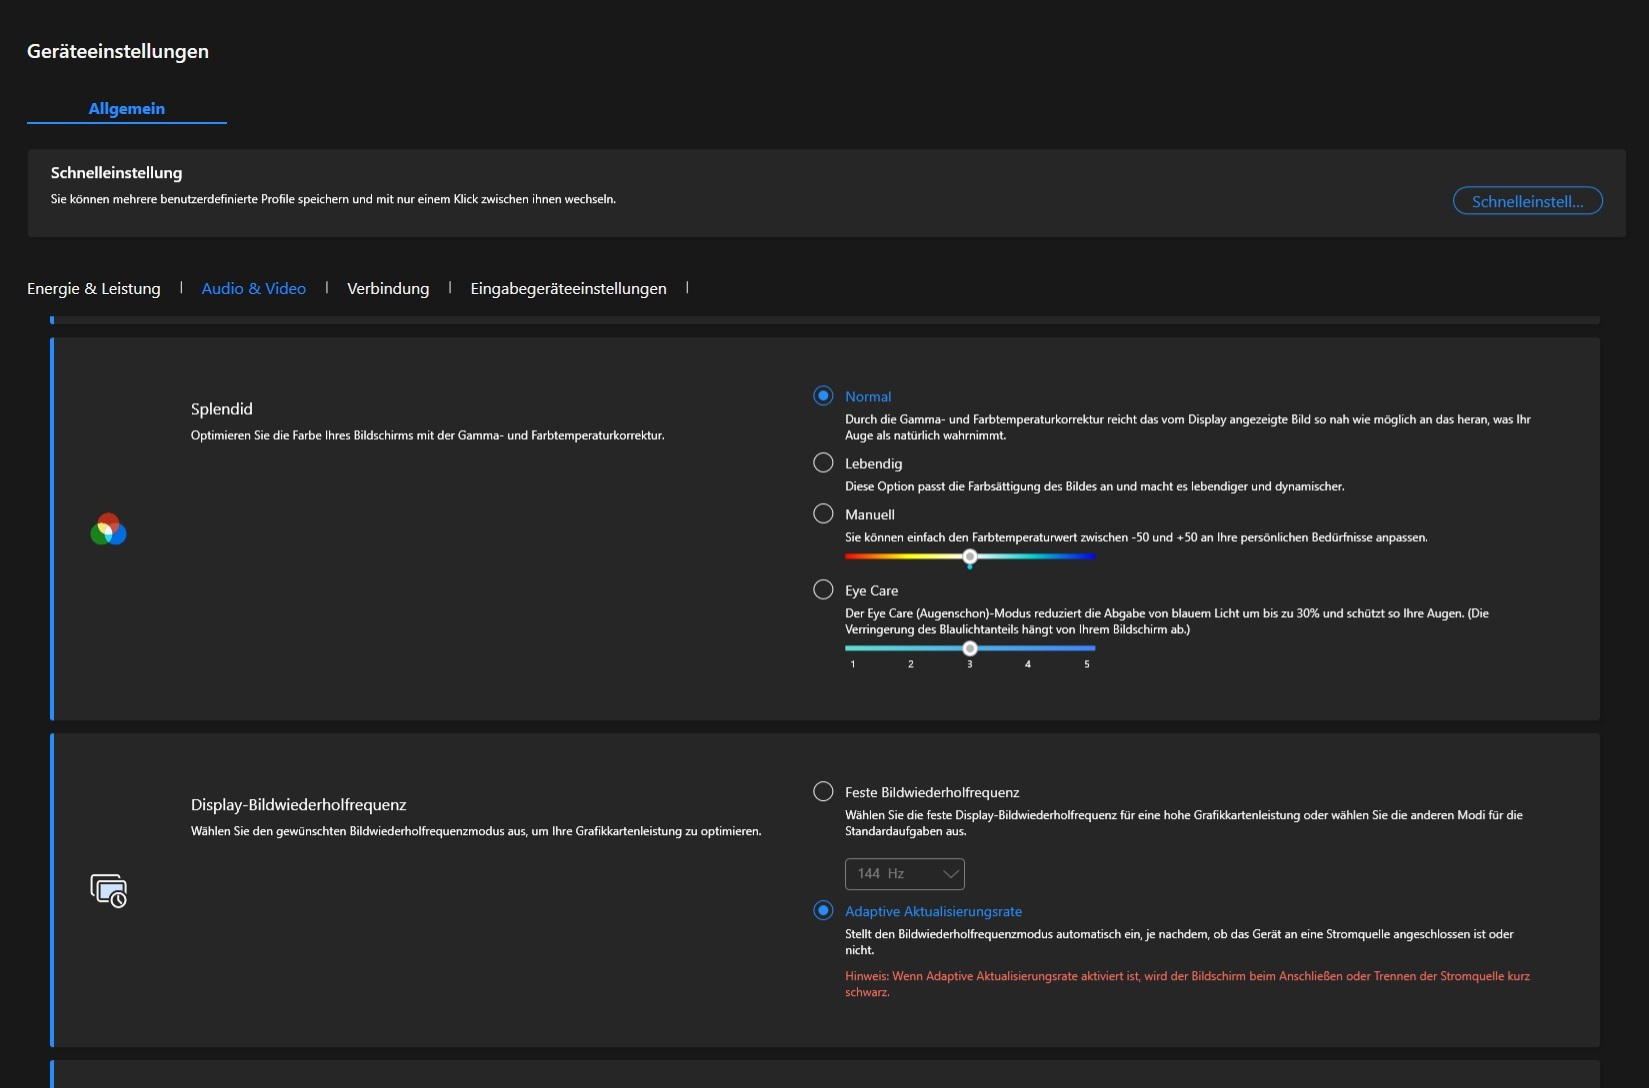This screenshot has height=1088, width=1649.
Task: Open Eingabegeräteeinstellungen section
Action: coord(568,289)
